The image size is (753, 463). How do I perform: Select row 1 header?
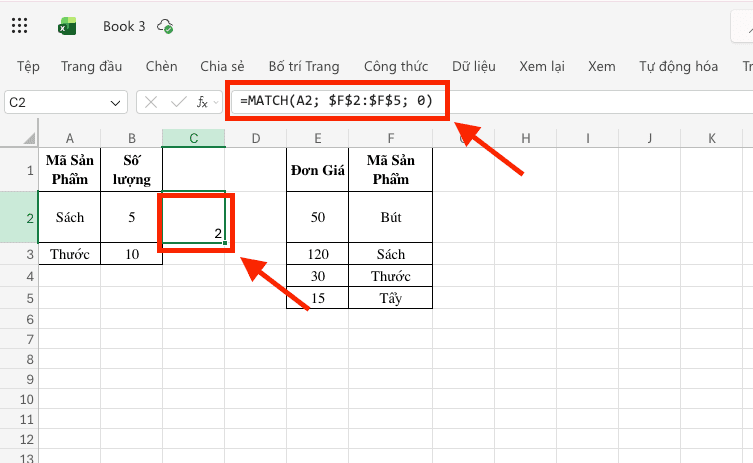tap(19, 170)
